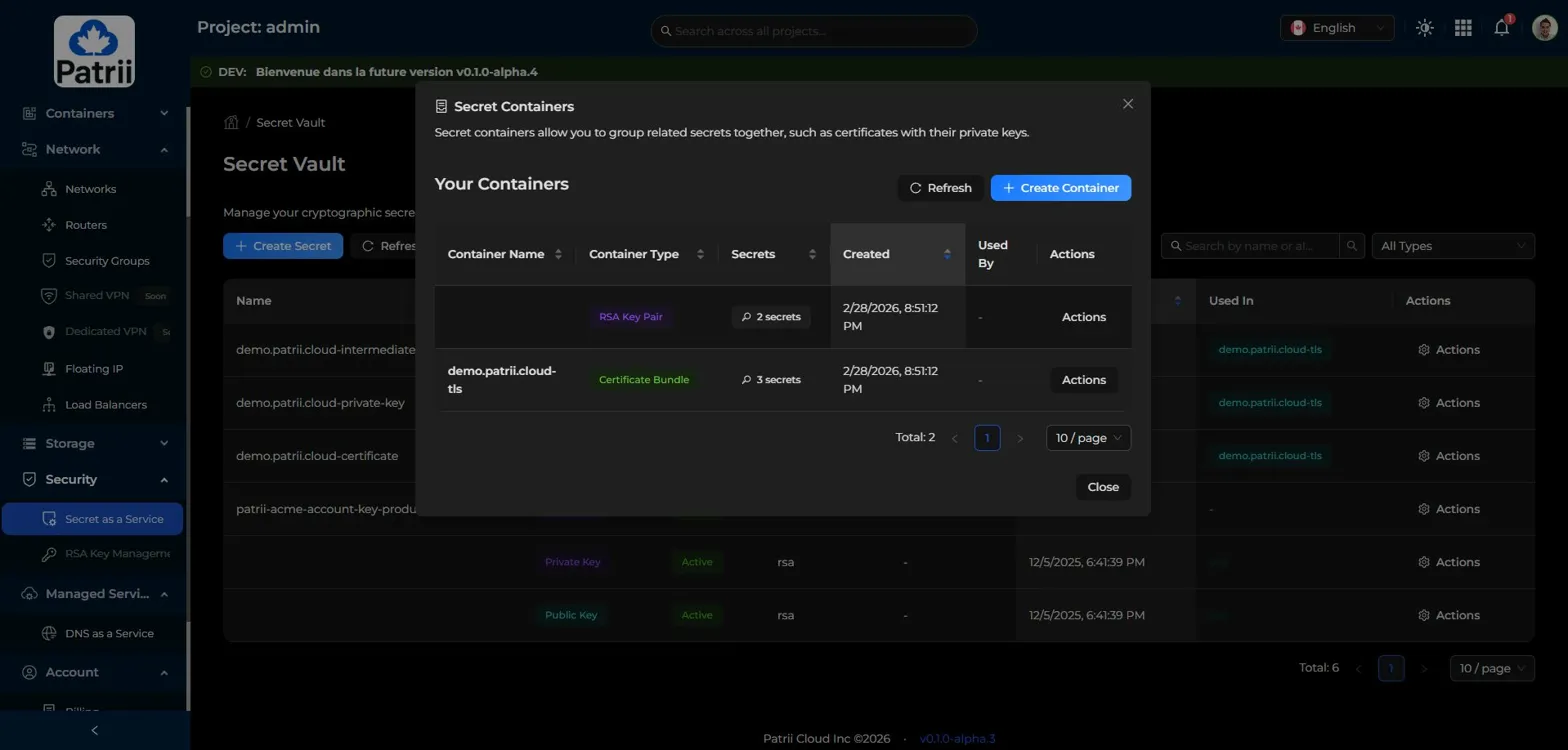Sort the dialog by Container Type

[x=646, y=254]
